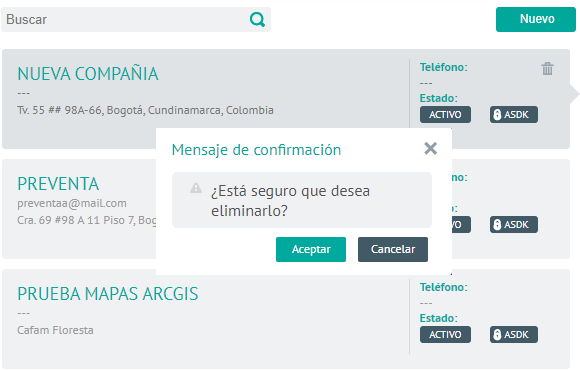Click the ASDK lock badge for PRUEBA MAPAS ARCGIS
580x371 pixels.
(514, 334)
